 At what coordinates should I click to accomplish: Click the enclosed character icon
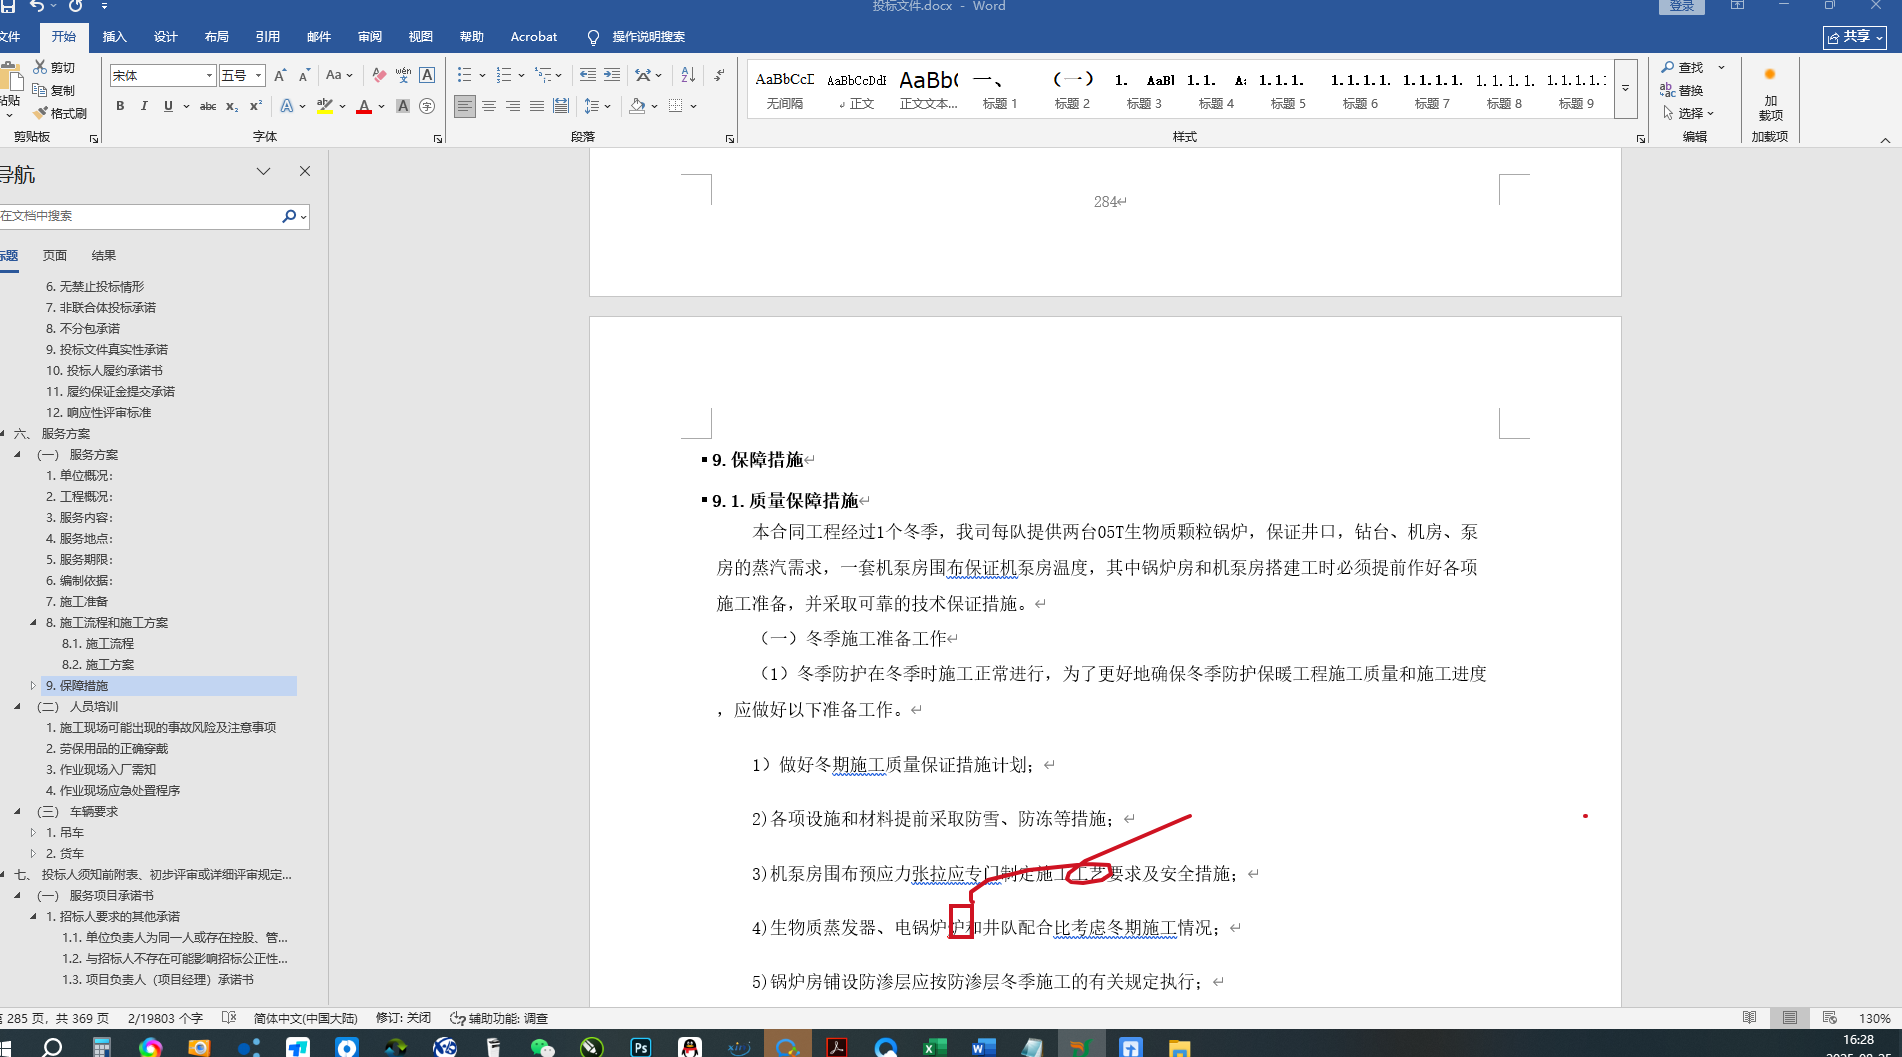(427, 106)
